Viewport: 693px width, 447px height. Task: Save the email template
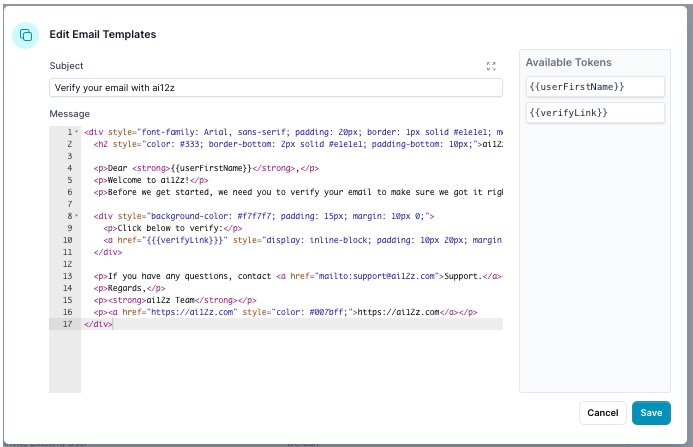651,413
